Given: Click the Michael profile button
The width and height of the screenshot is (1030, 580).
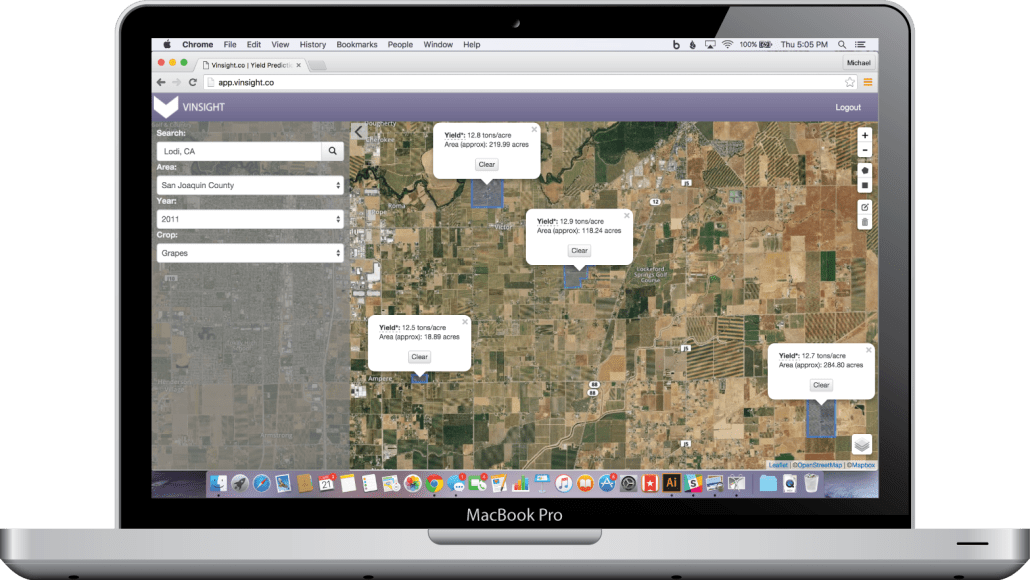Looking at the screenshot, I should click(858, 62).
